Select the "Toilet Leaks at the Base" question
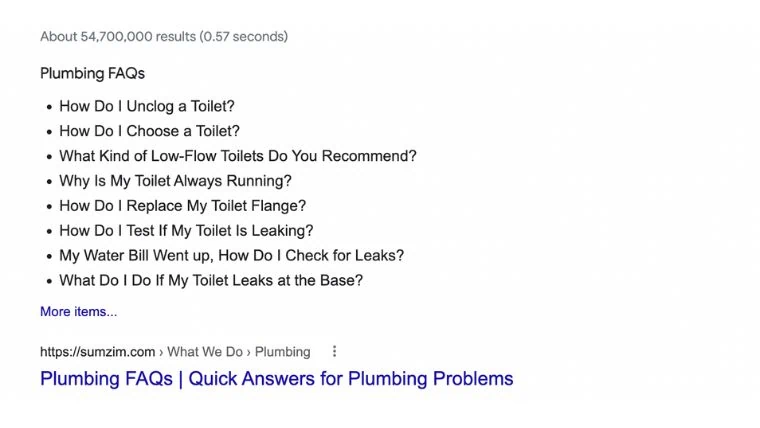Viewport: 760px width, 428px height. point(210,281)
